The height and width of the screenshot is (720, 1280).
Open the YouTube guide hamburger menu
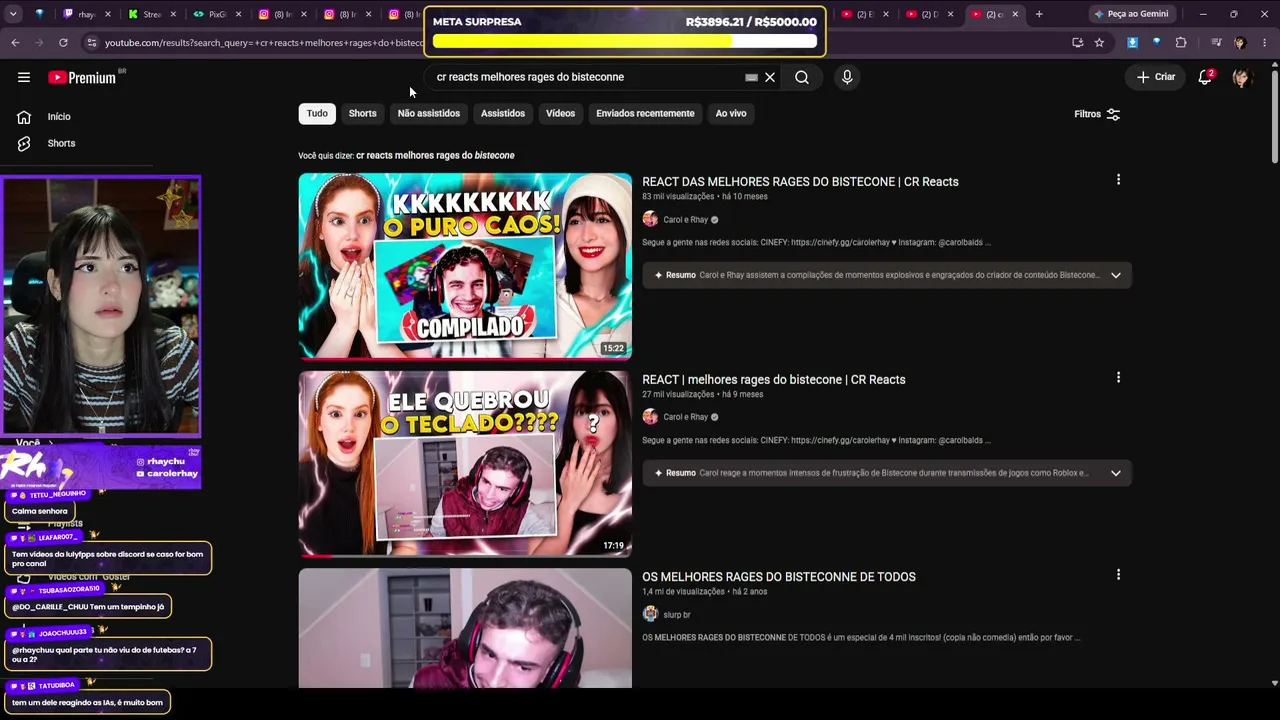(24, 77)
